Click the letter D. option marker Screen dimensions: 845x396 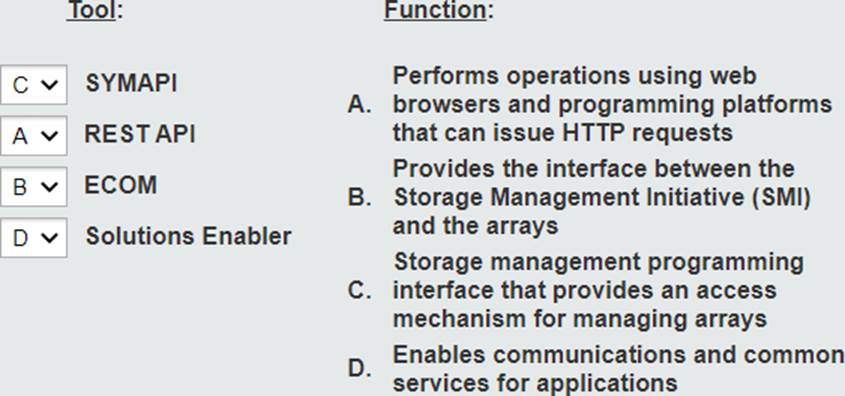coord(359,370)
